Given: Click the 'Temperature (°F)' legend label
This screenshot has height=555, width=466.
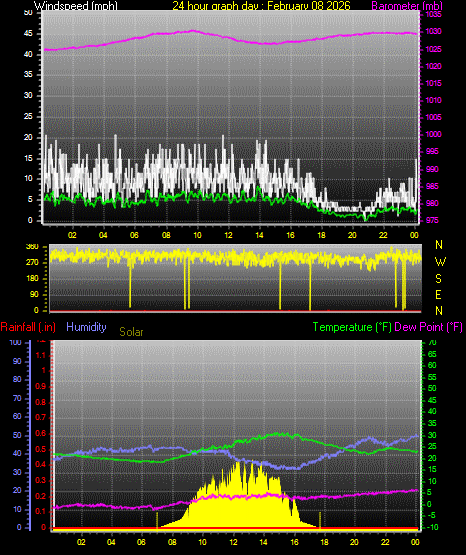Looking at the screenshot, I should click(x=352, y=327).
